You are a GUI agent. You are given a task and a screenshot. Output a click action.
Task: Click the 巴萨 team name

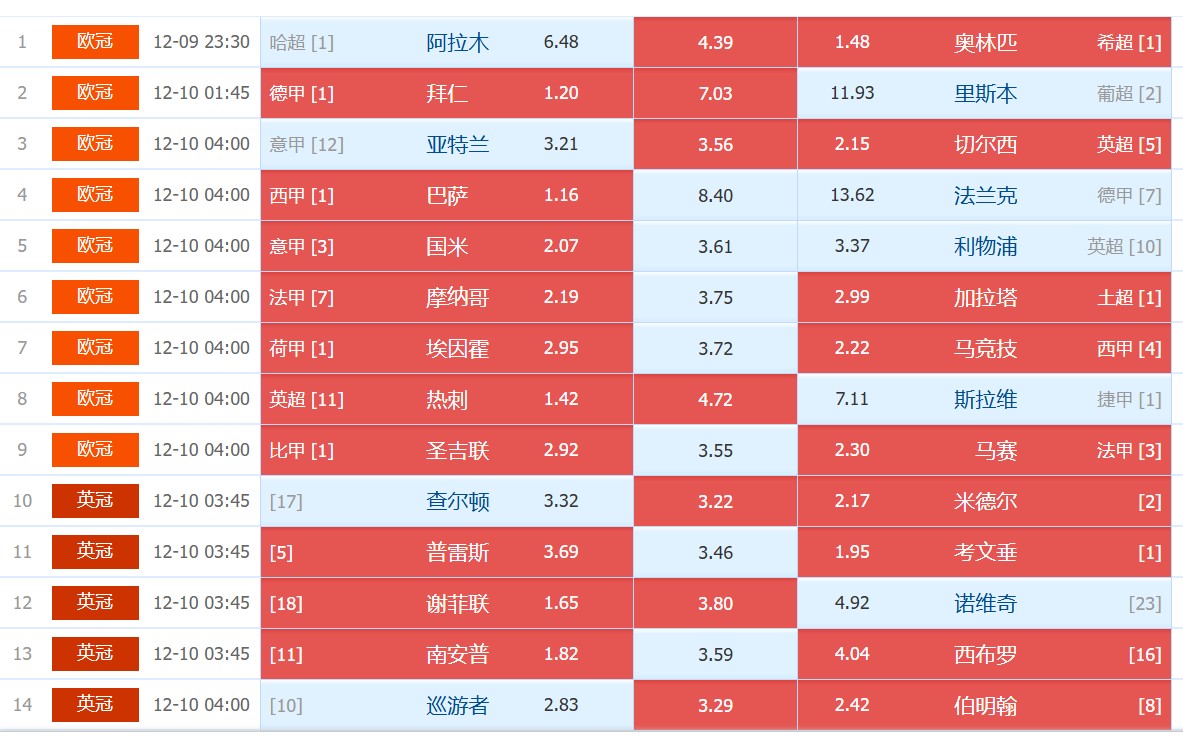point(447,195)
